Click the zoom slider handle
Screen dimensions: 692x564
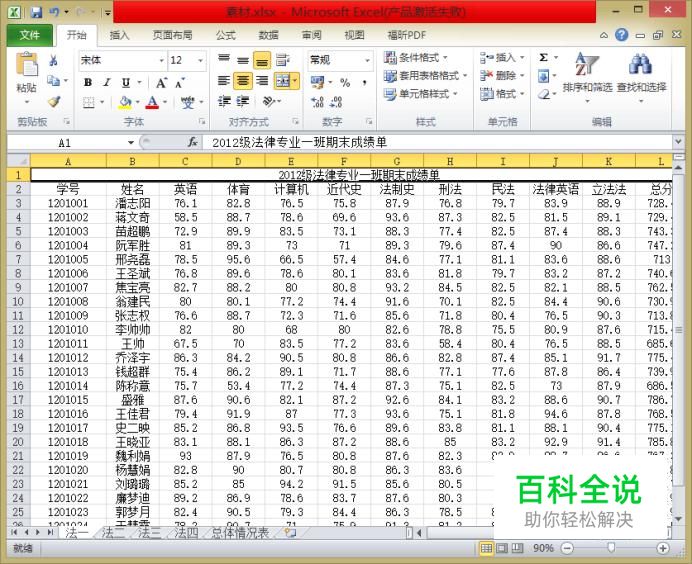(x=611, y=548)
